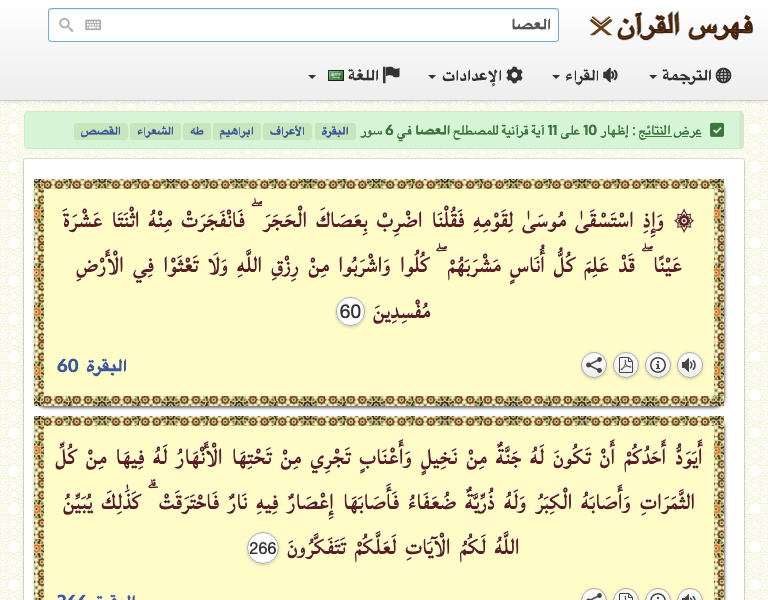Focus the search field containing العصا
Screen dimensions: 768x600
[303, 25]
